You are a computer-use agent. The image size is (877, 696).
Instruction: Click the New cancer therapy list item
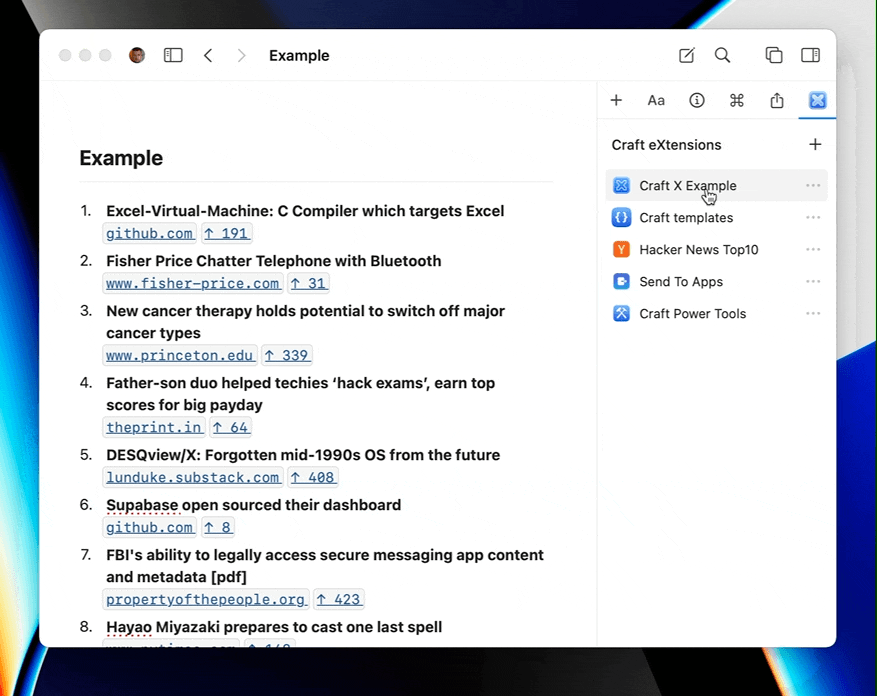click(x=305, y=322)
